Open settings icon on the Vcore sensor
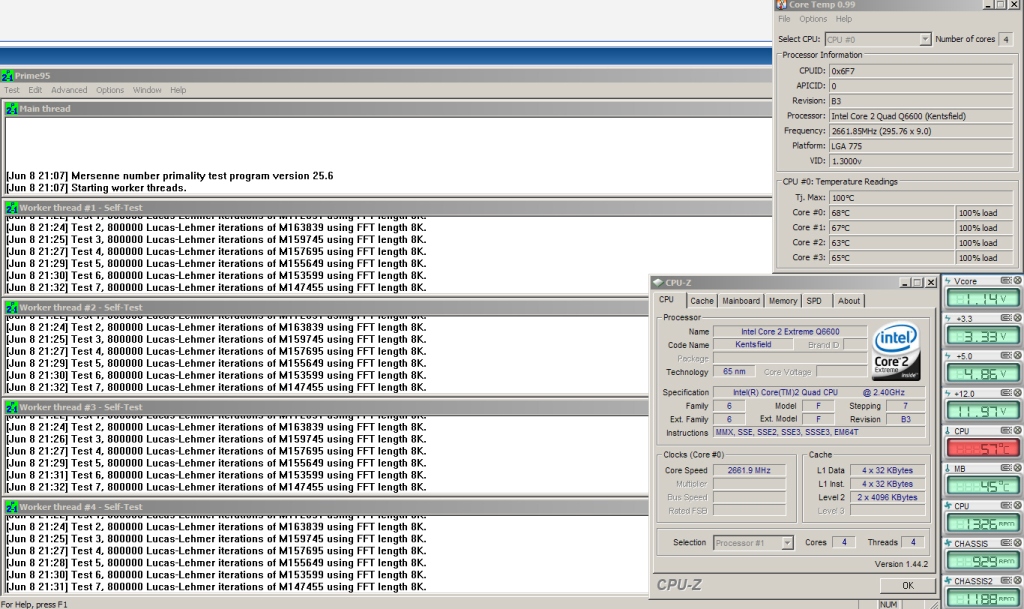1024x609 pixels. [x=1006, y=281]
